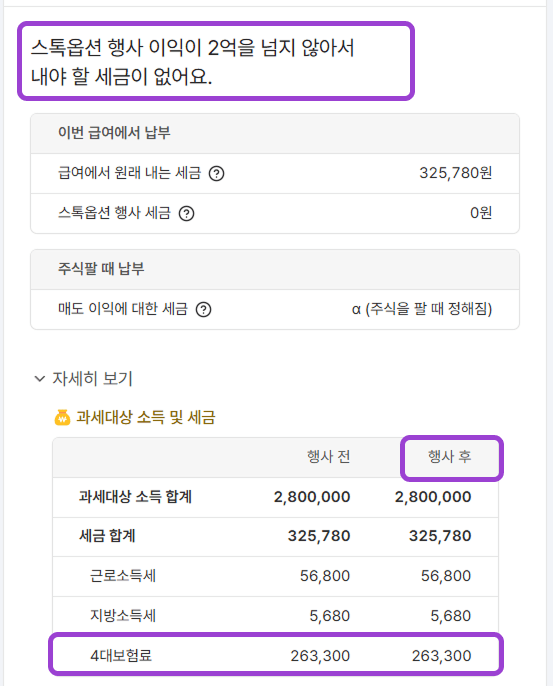Click the money bag icon near 과세대상 소득
The width and height of the screenshot is (553, 686).
coord(62,417)
